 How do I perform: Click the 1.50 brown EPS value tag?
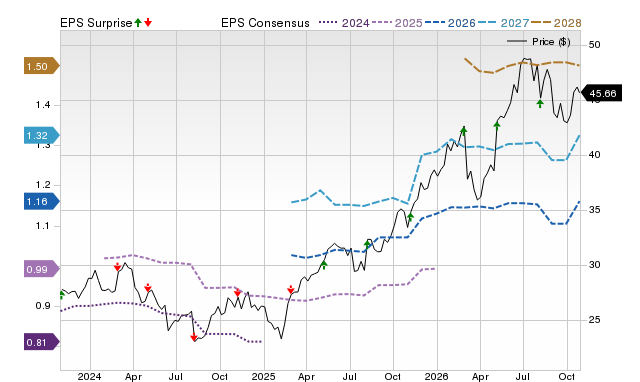coord(42,66)
